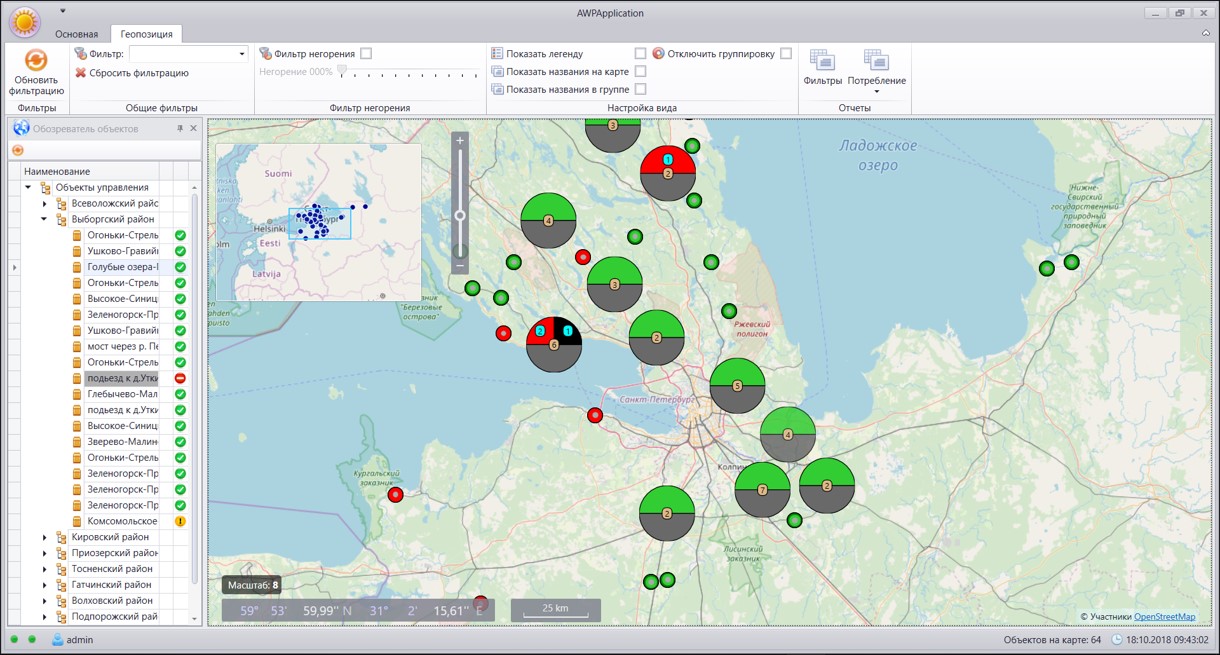
Task: Expand the Кировский район tree node
Action: (x=44, y=537)
